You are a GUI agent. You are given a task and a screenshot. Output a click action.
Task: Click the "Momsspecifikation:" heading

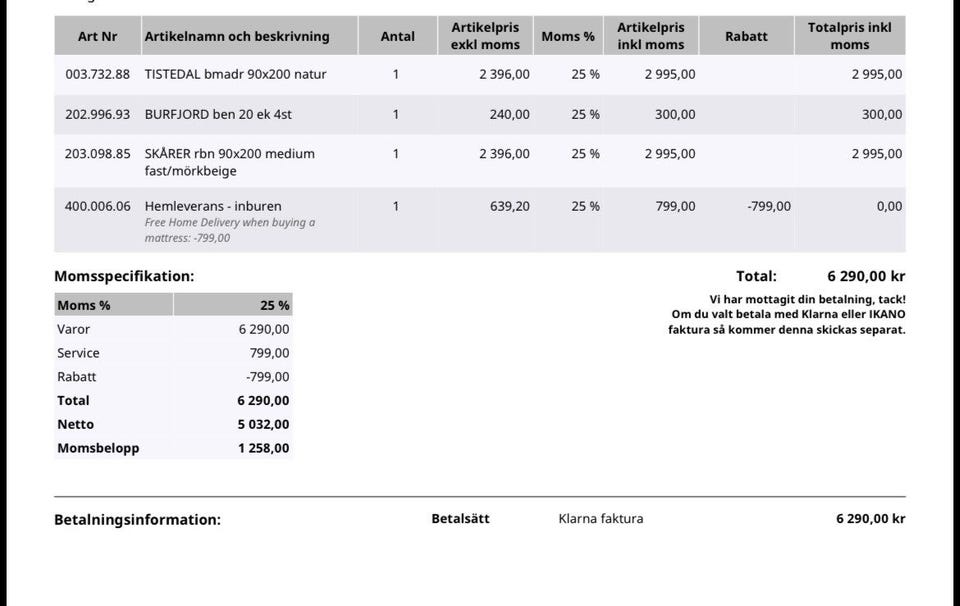pyautogui.click(x=124, y=276)
